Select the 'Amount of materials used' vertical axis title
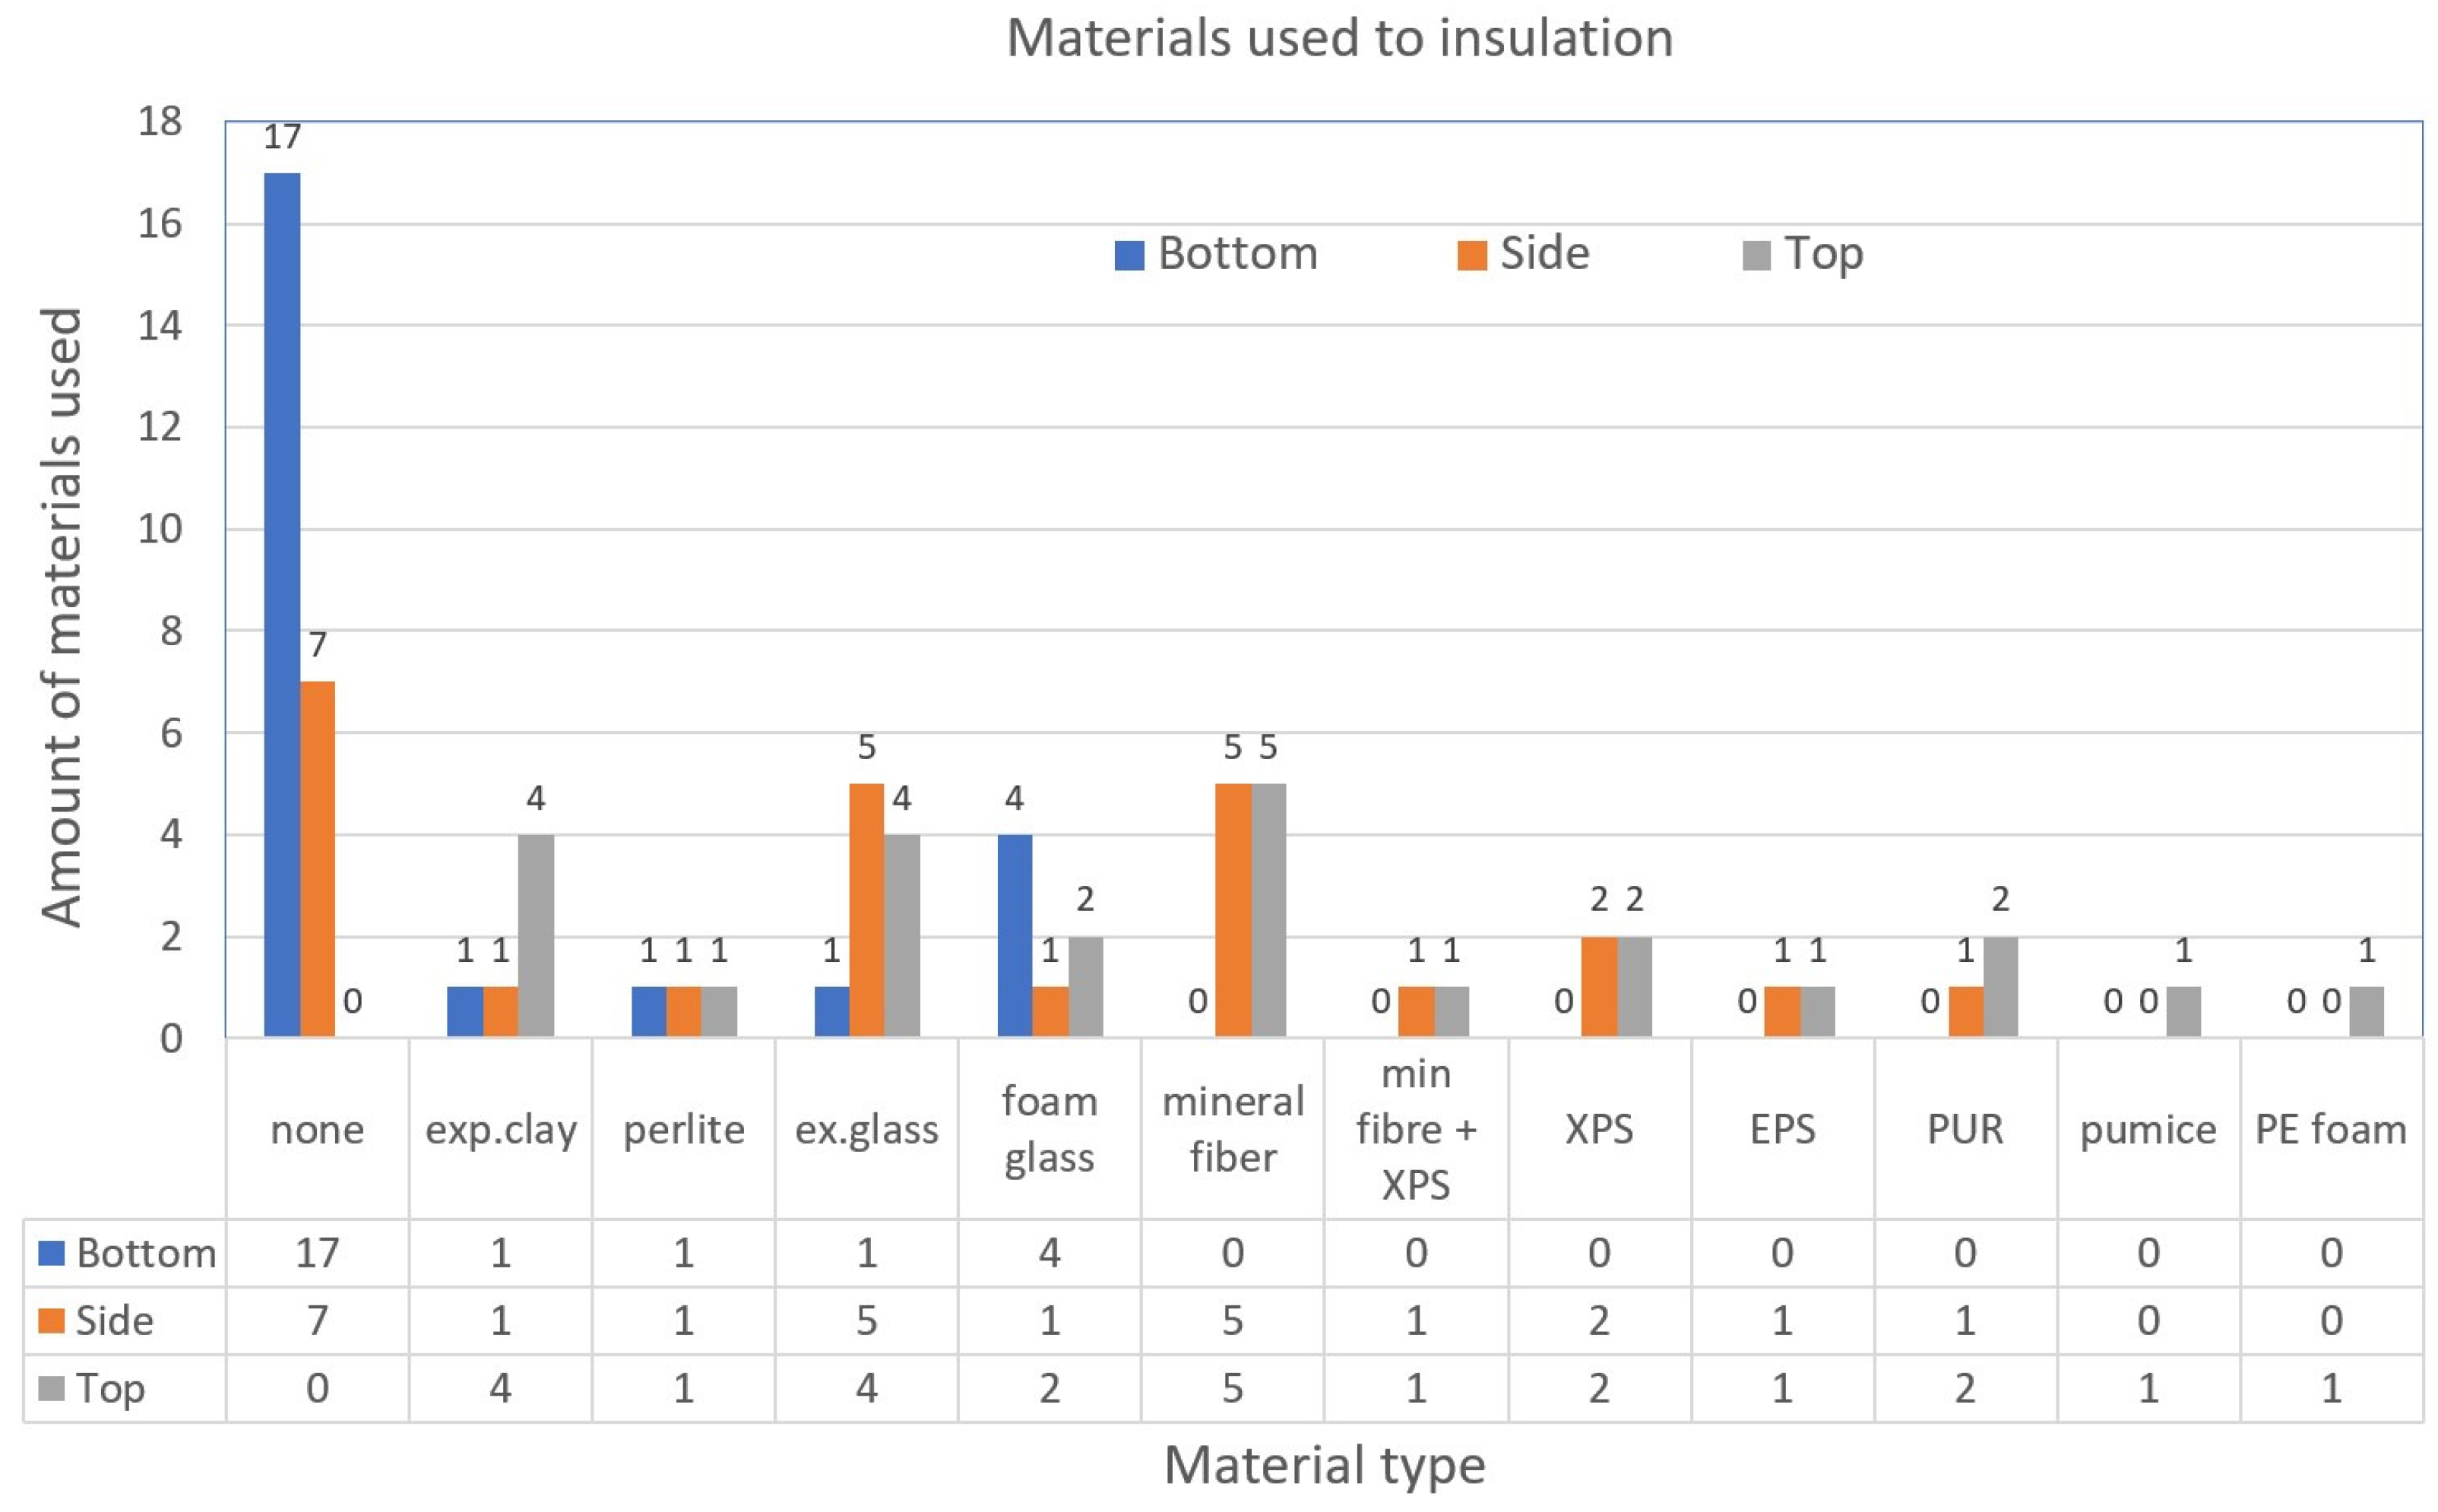The image size is (2438, 1512). click(x=62, y=616)
